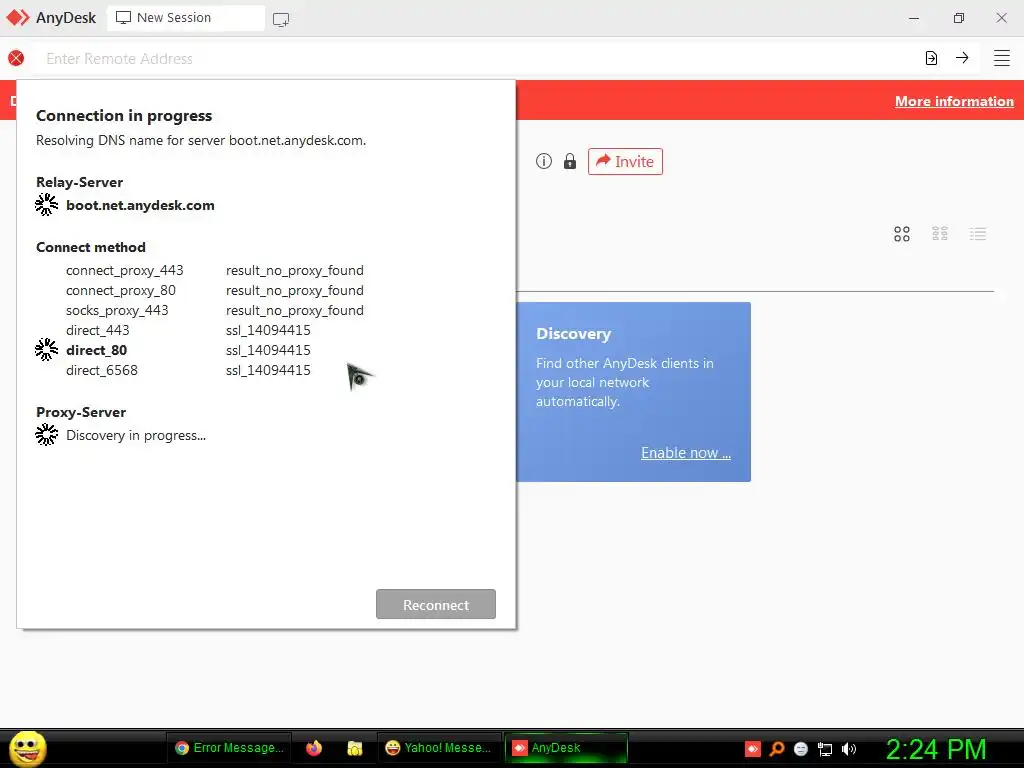The height and width of the screenshot is (768, 1024).
Task: Restore down the AnyDesk window
Action: 958,18
